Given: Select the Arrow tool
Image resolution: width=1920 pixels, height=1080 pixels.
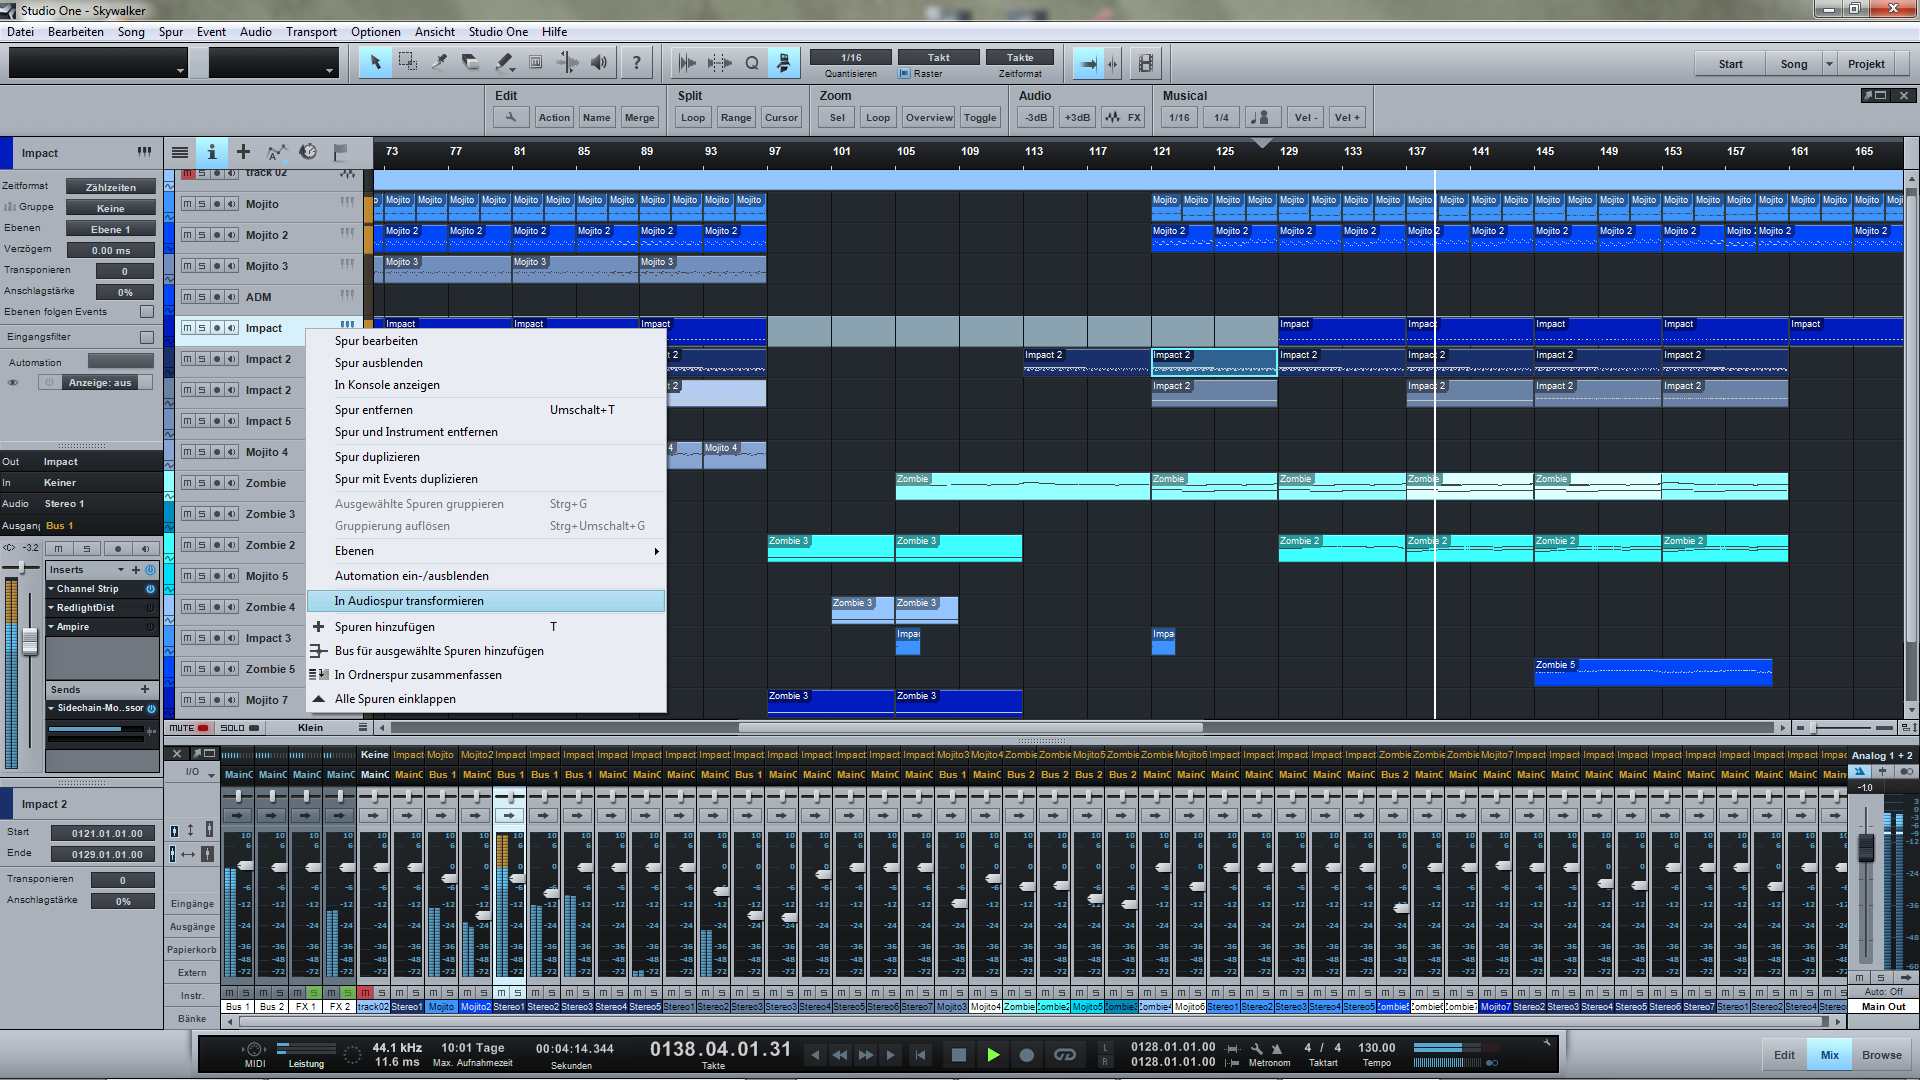Looking at the screenshot, I should click(375, 63).
